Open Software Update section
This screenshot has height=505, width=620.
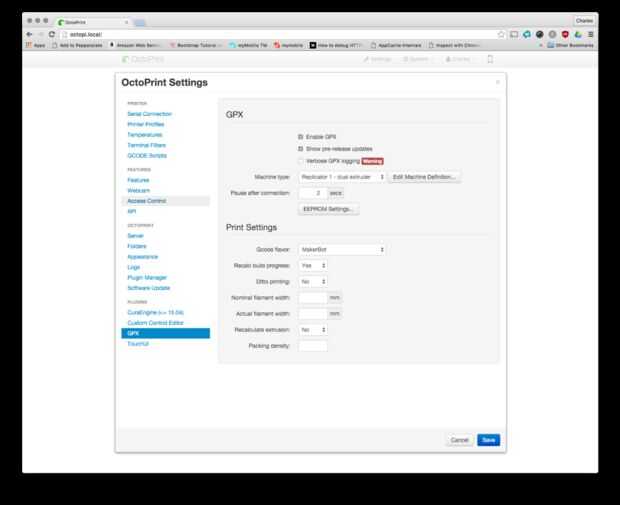(149, 288)
